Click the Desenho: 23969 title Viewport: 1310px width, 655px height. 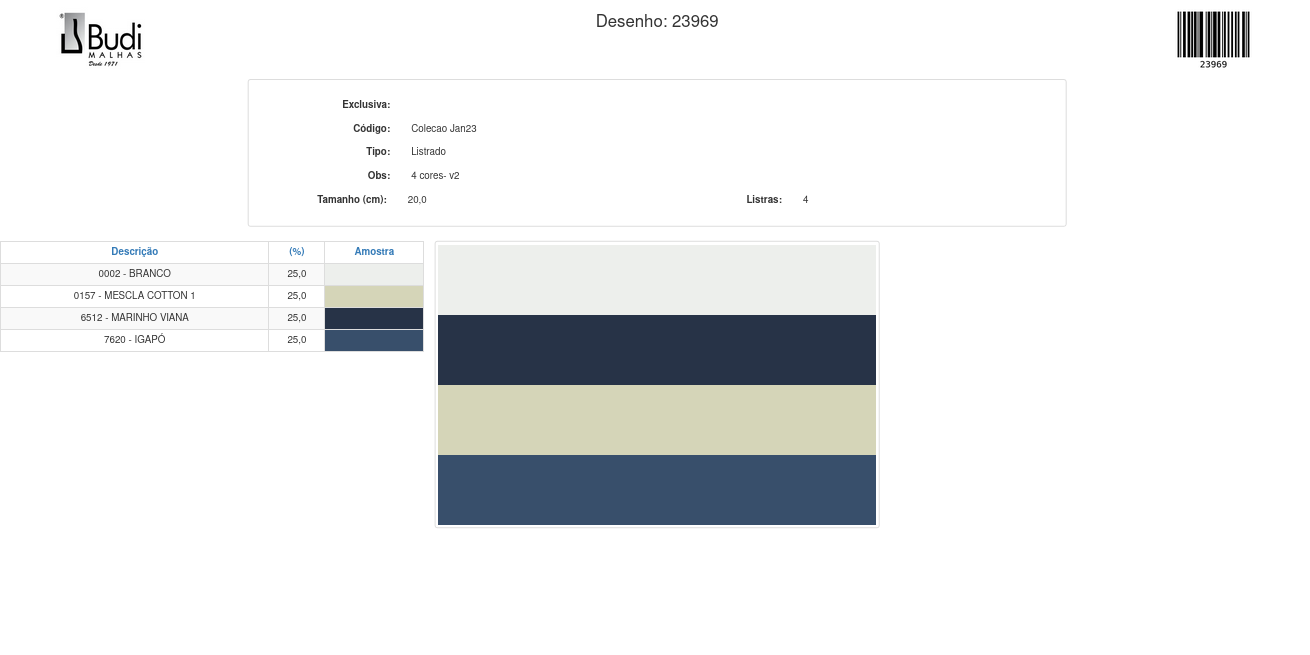point(657,21)
